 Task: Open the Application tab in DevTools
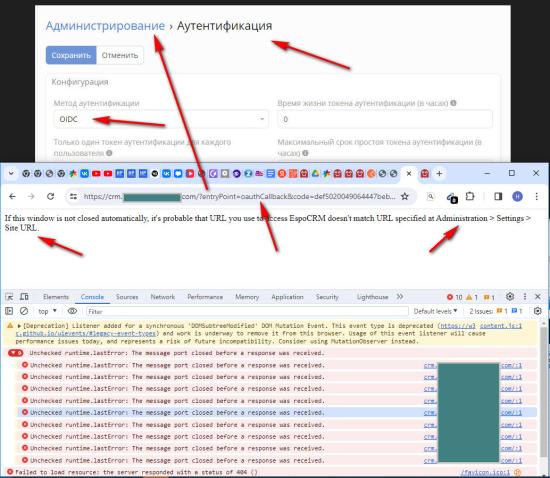point(287,297)
